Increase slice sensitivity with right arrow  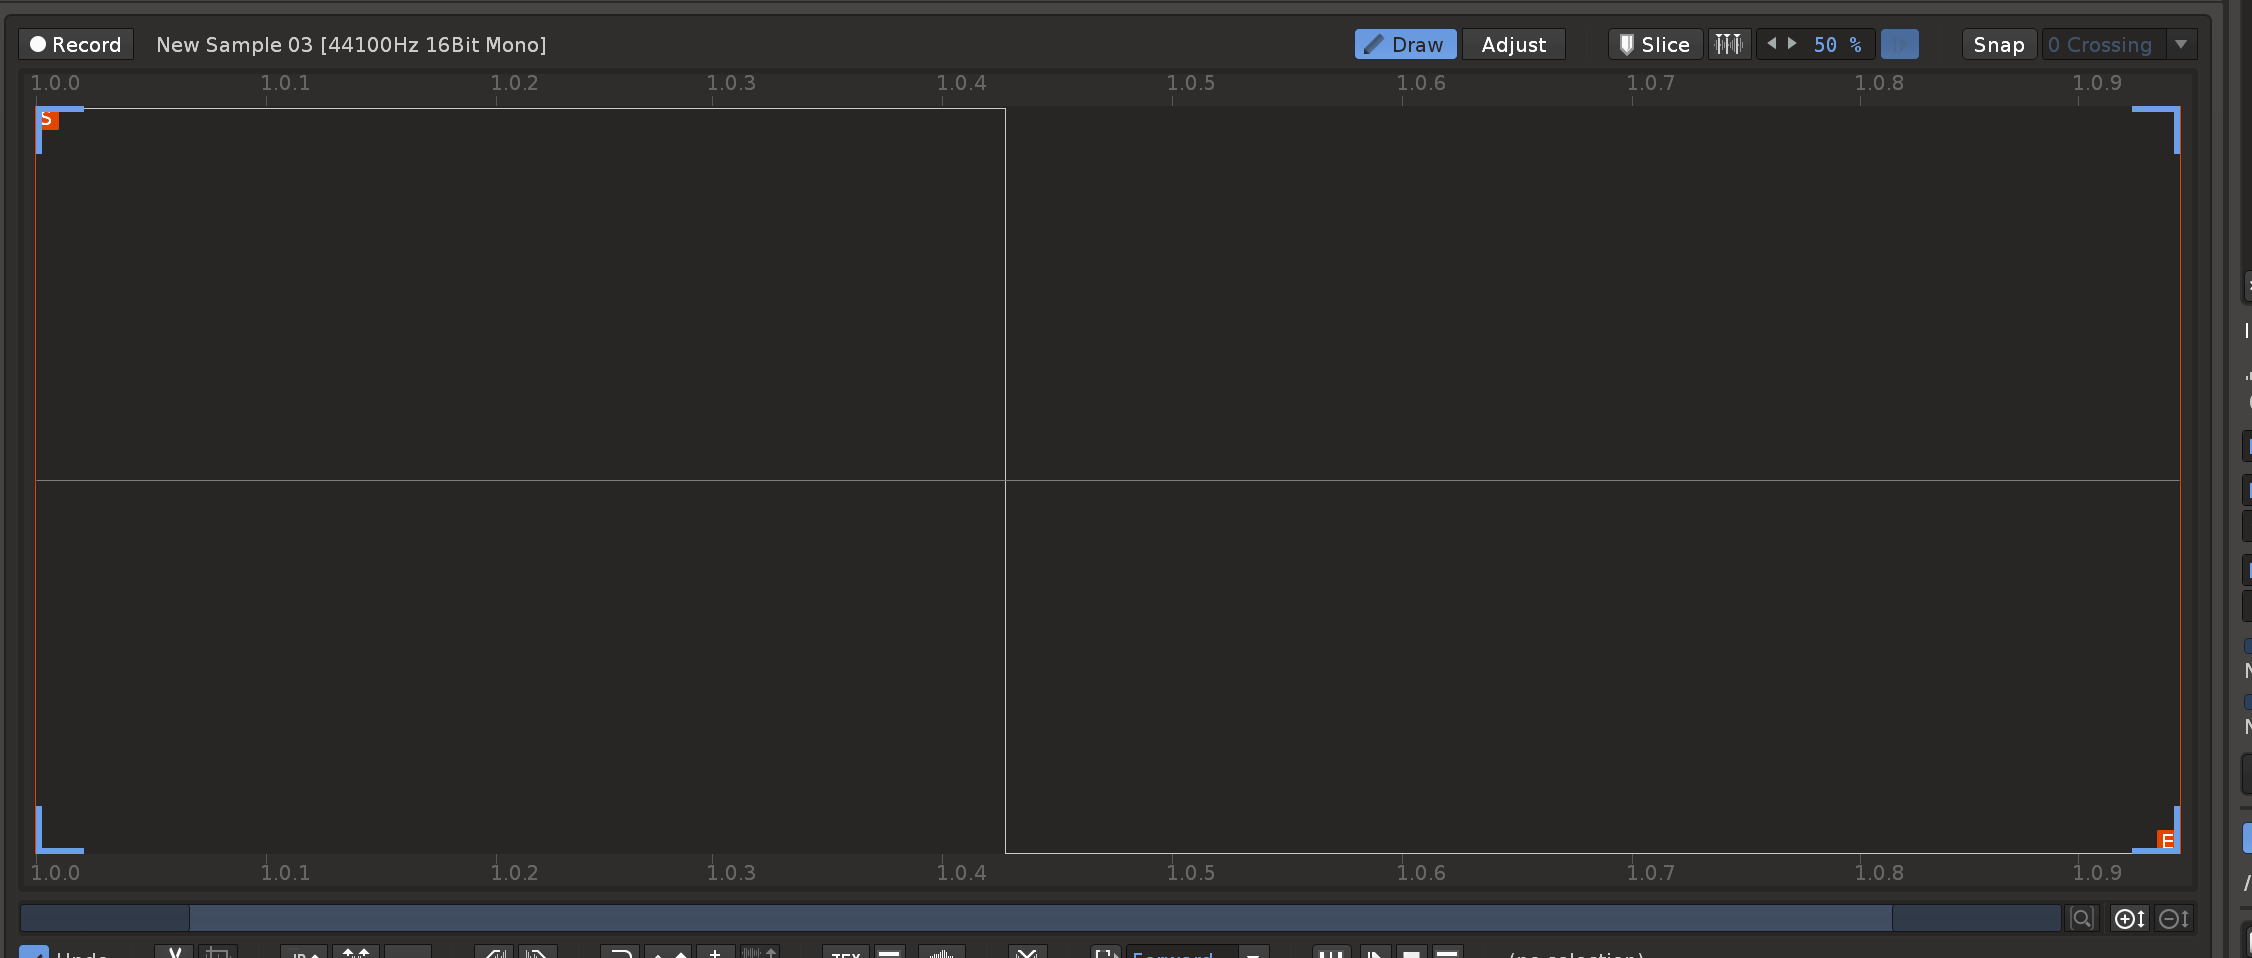click(1792, 44)
